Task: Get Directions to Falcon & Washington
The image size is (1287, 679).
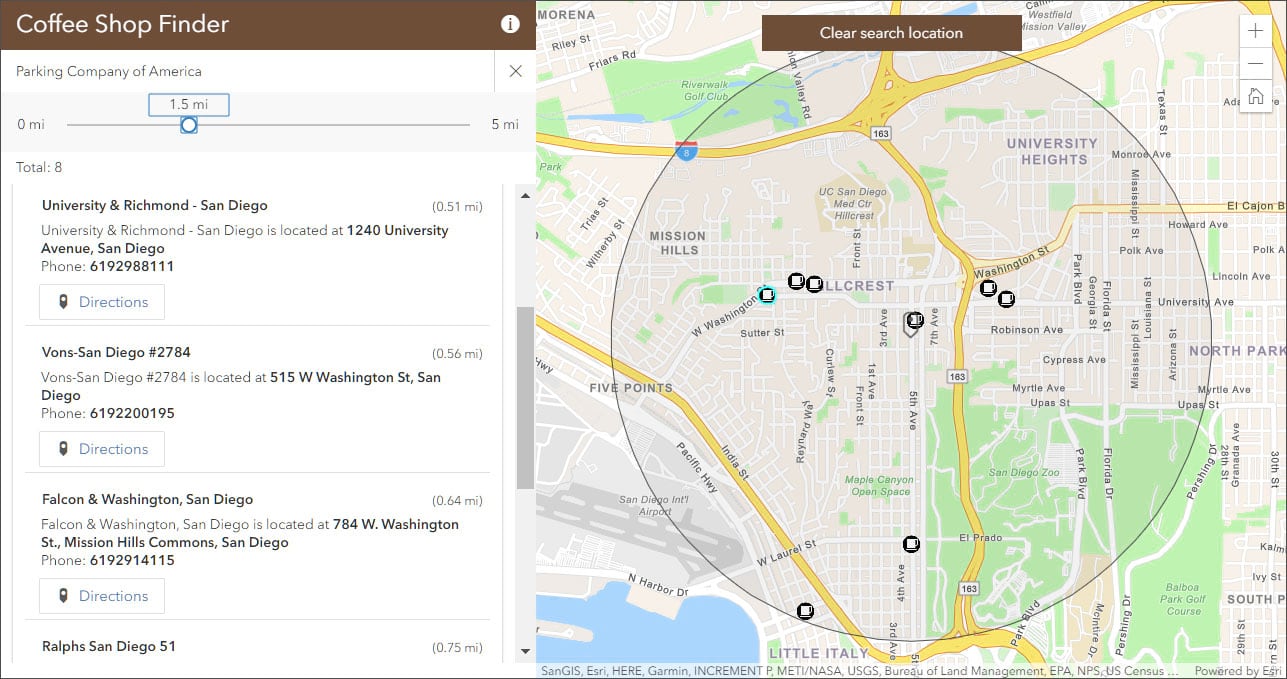Action: [102, 596]
